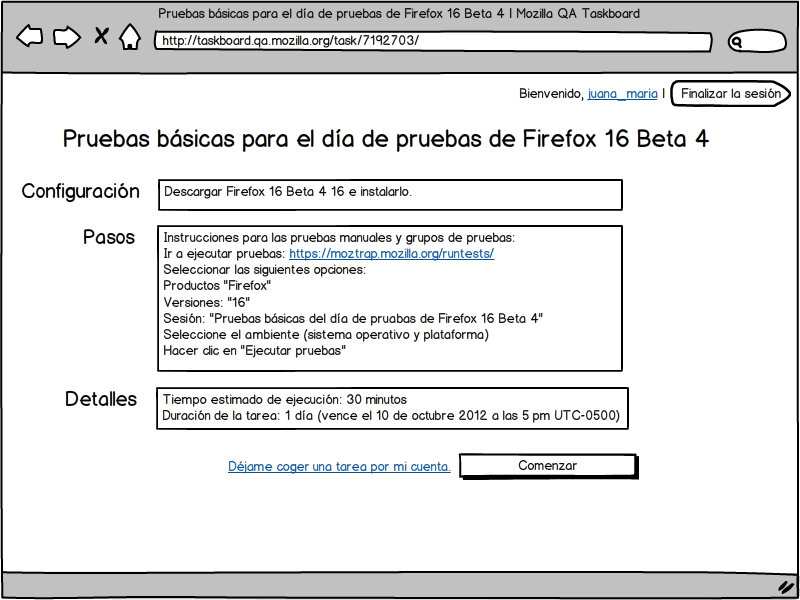Click the 'Duración de la tarea' line
This screenshot has width=800, height=600.
[391, 416]
